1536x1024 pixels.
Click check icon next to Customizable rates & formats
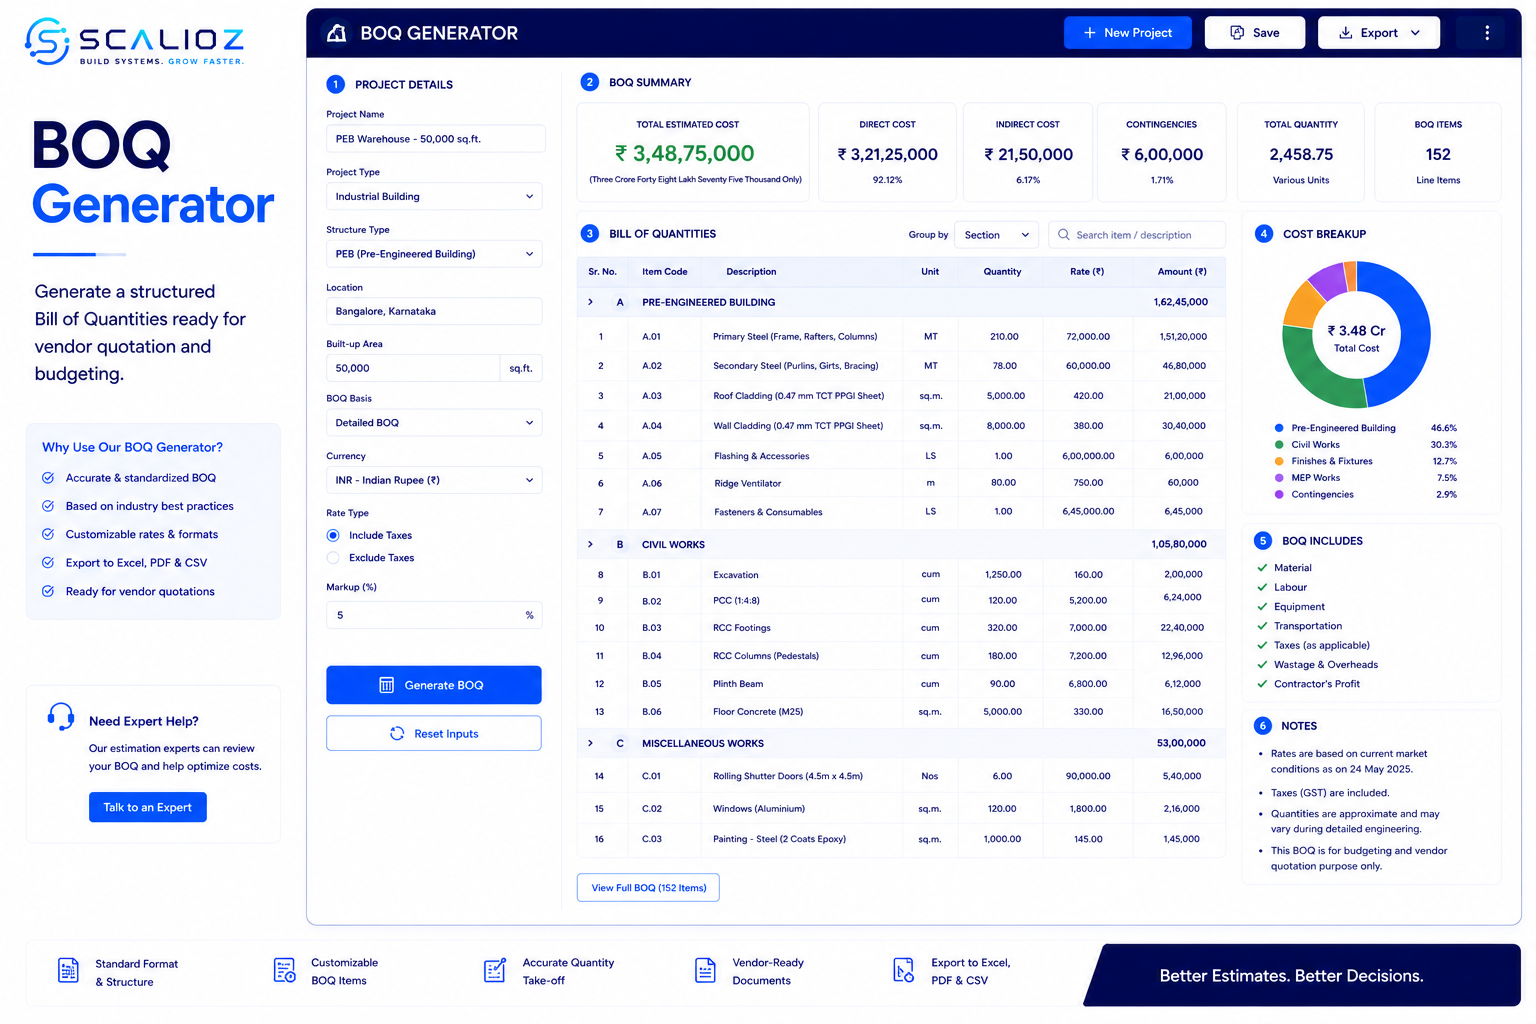[x=48, y=534]
